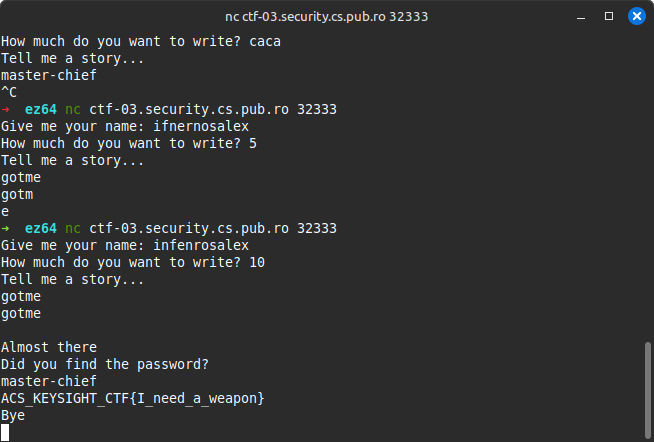Screen dimensions: 654x442
Task: Click the word 'caca' on first line
Action: (x=265, y=42)
